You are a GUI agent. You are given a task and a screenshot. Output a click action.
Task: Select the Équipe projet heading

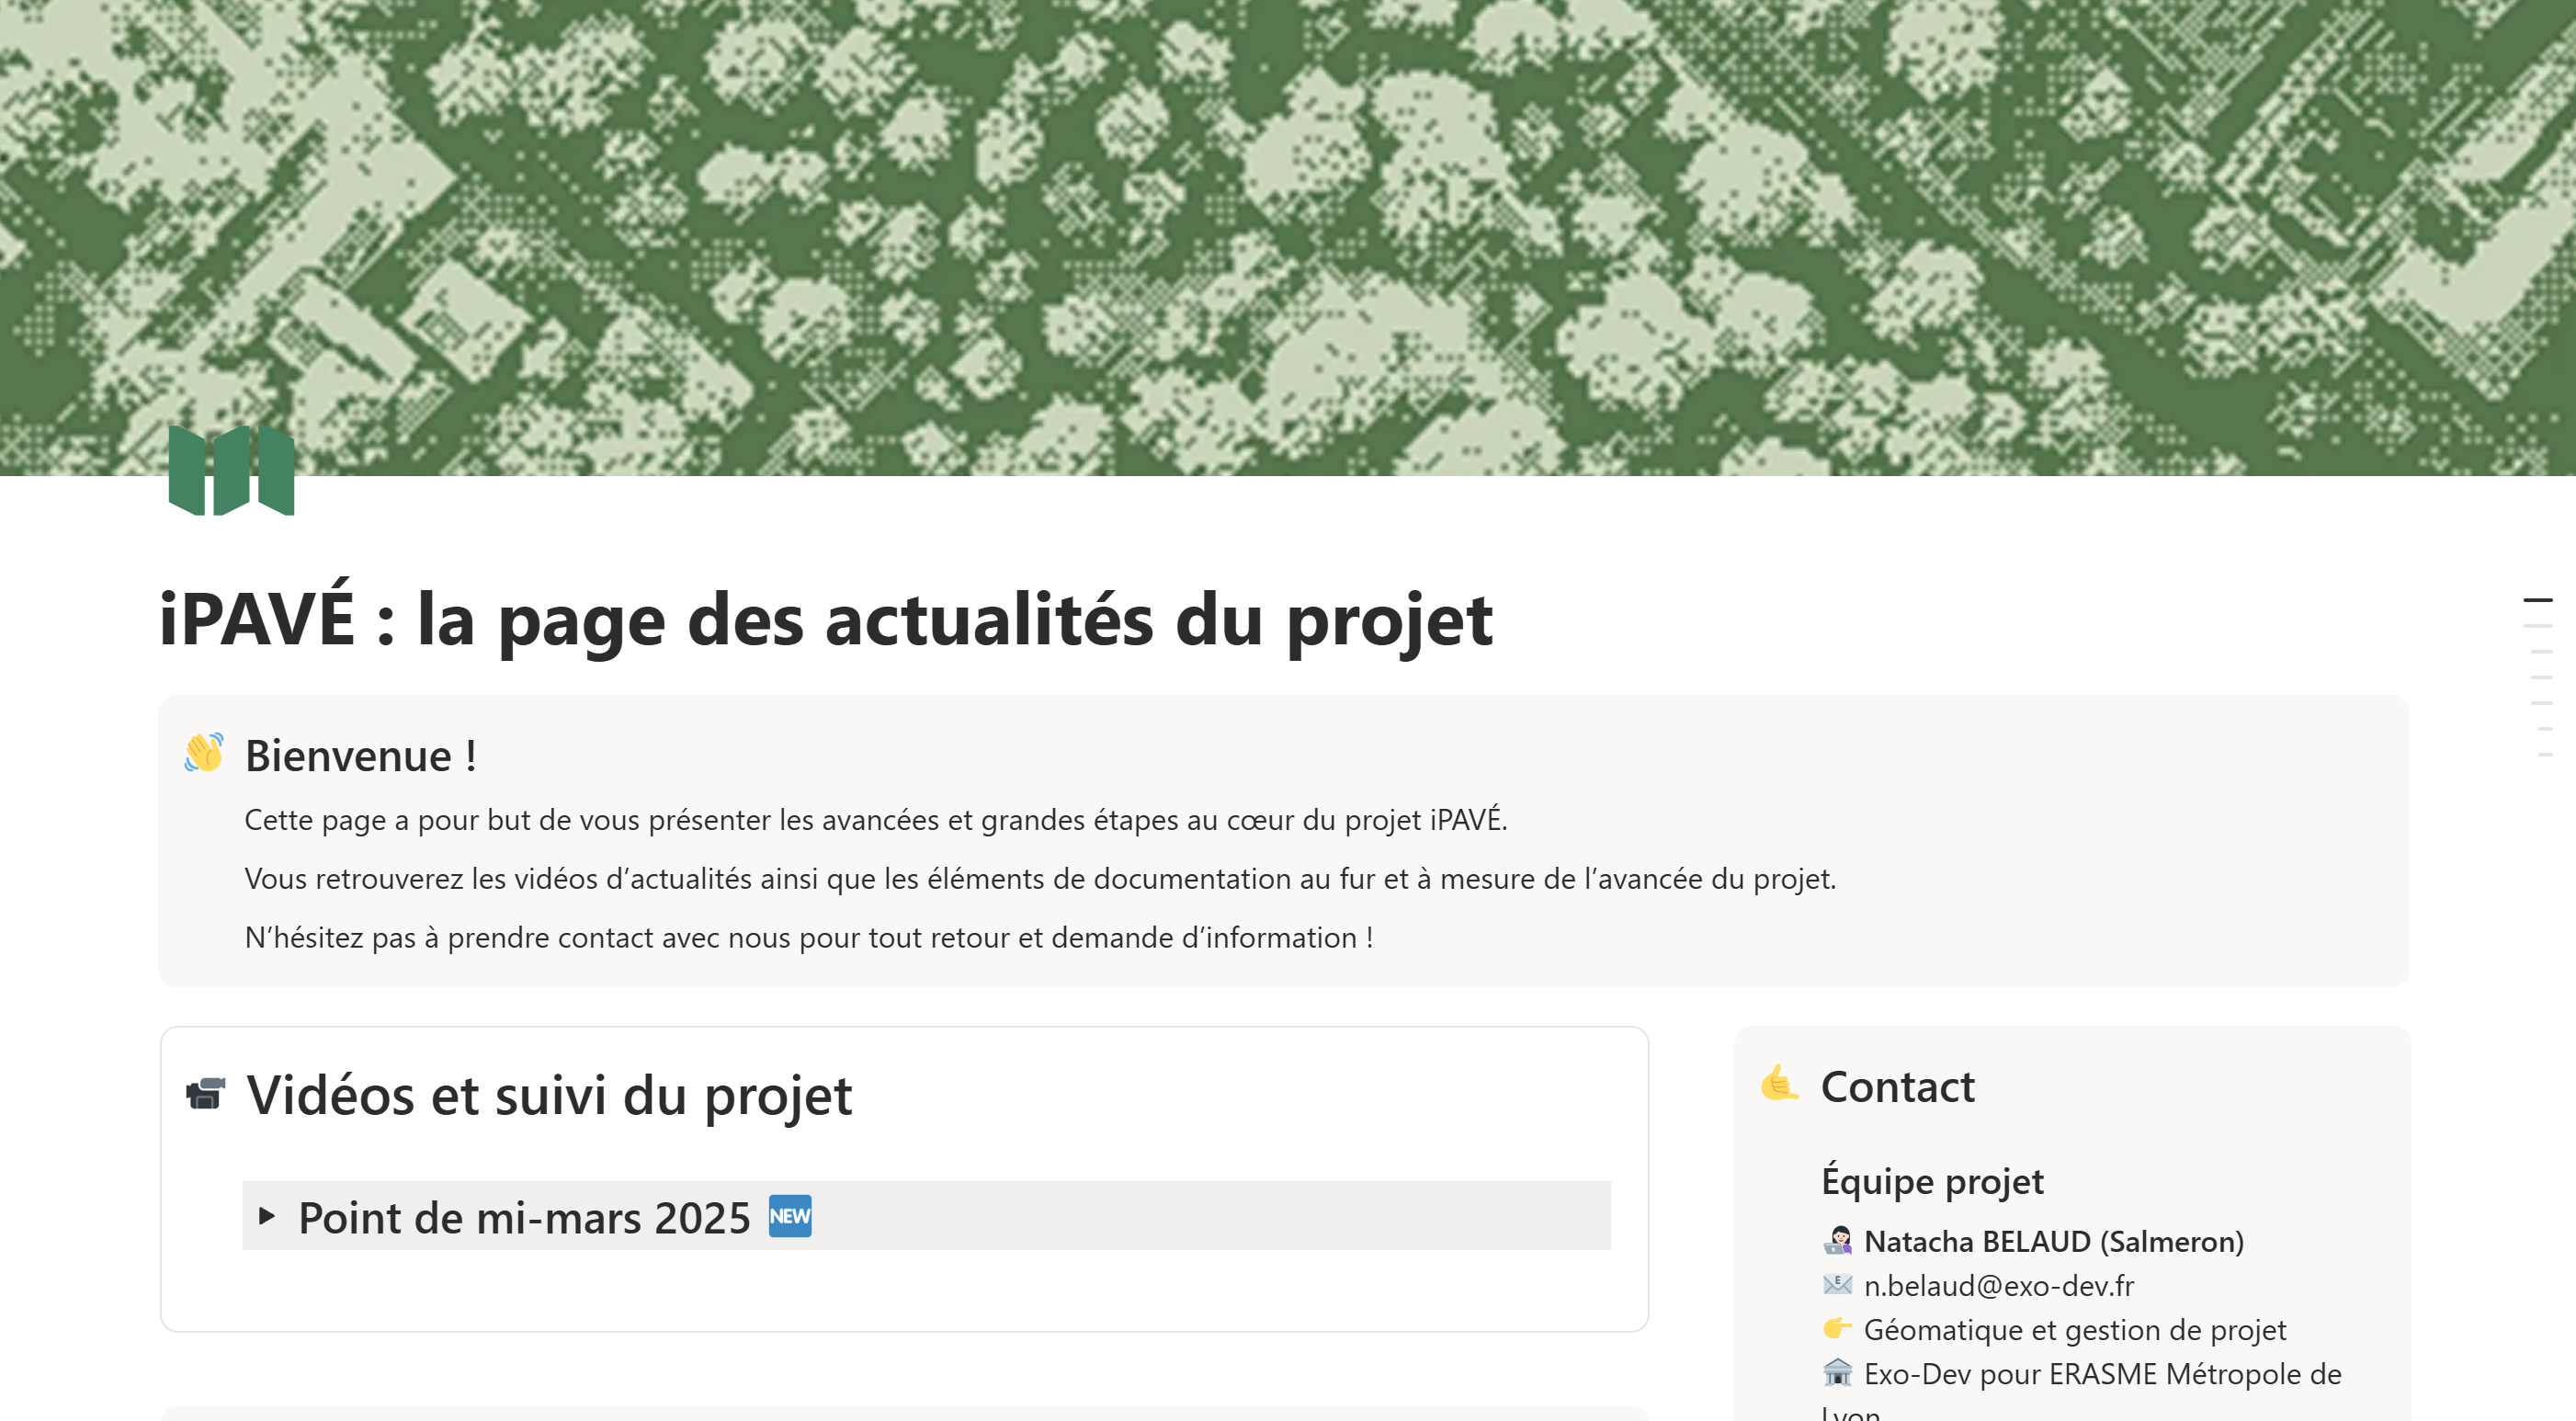1934,1181
